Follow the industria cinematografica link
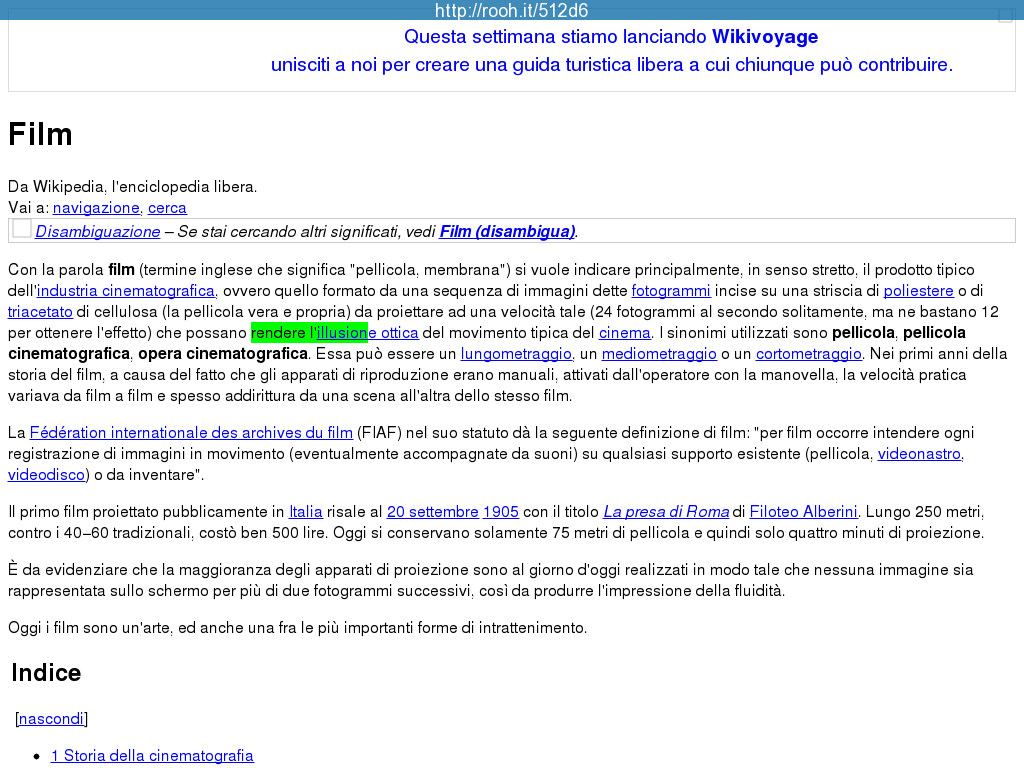1024x768 pixels. pos(126,291)
